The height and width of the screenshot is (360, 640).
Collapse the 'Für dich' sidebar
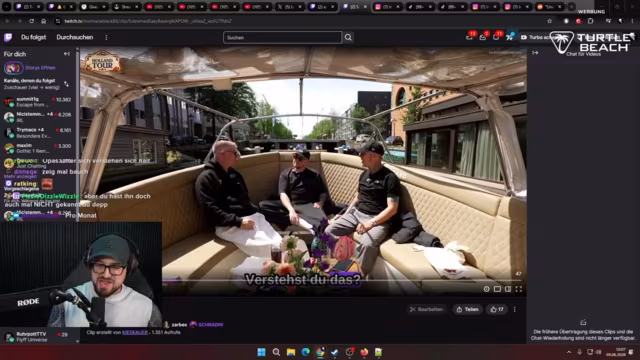click(67, 54)
